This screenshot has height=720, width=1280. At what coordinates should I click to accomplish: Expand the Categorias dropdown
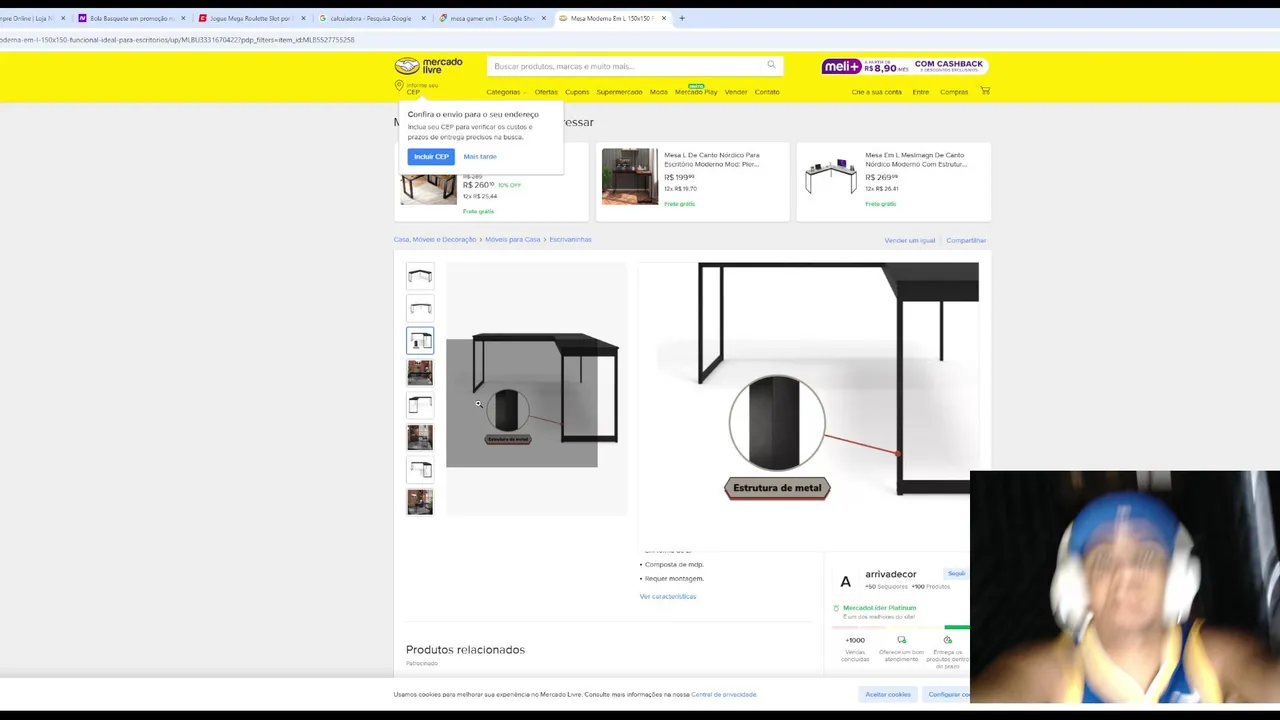(505, 92)
